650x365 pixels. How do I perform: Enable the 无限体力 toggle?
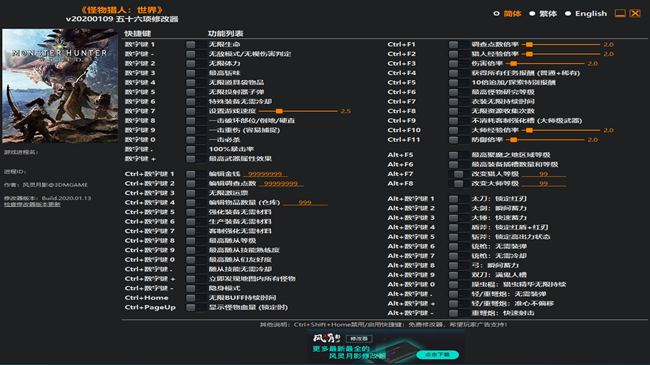pos(196,63)
